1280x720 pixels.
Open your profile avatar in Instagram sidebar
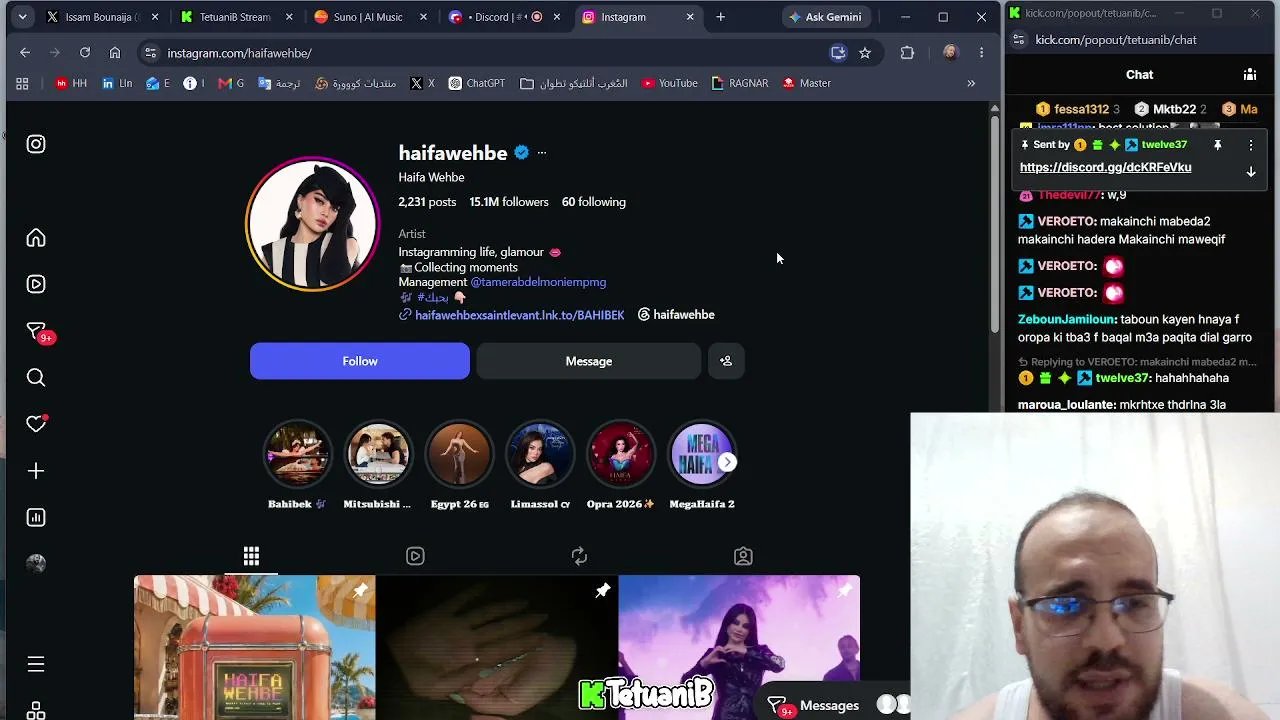click(x=36, y=564)
